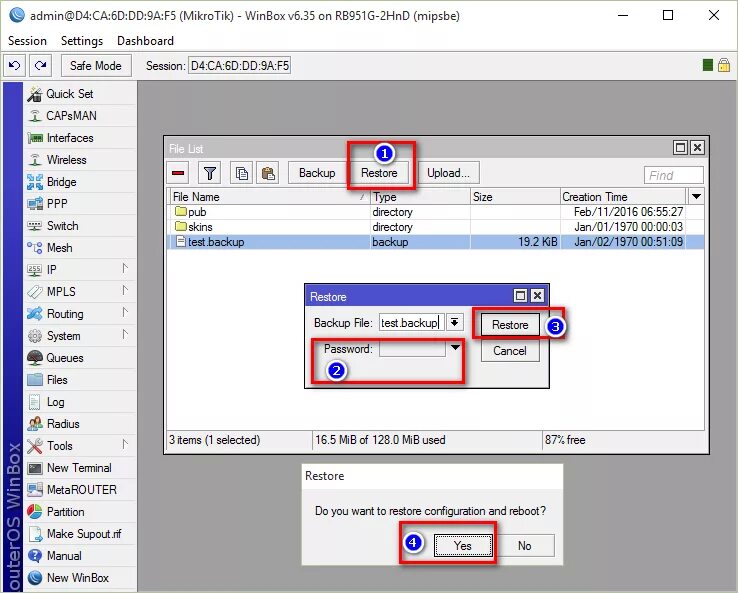Click the Upload... button
Viewport: 738px width, 593px height.
[448, 173]
